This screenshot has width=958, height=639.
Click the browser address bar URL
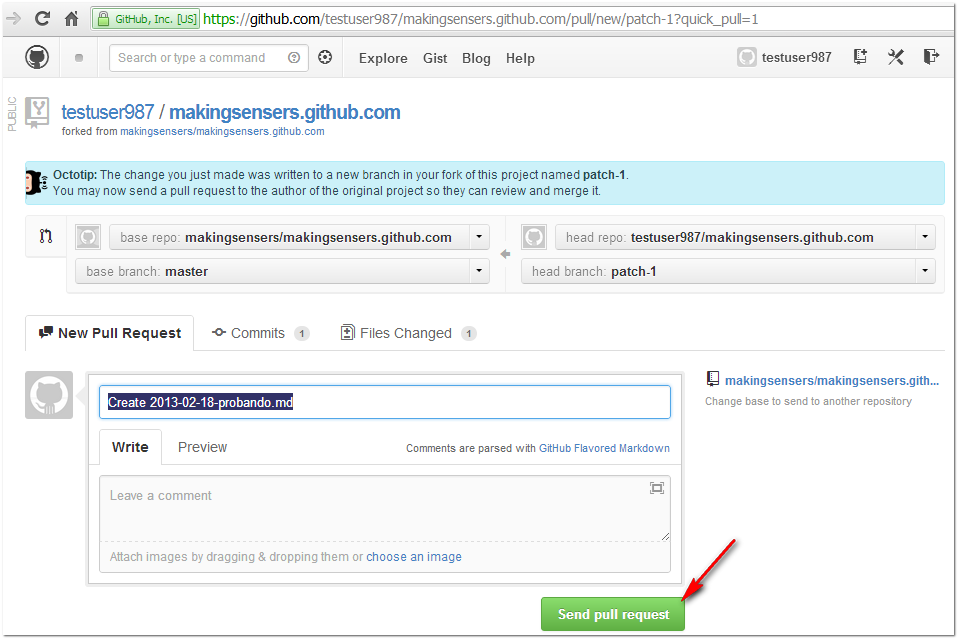point(480,19)
